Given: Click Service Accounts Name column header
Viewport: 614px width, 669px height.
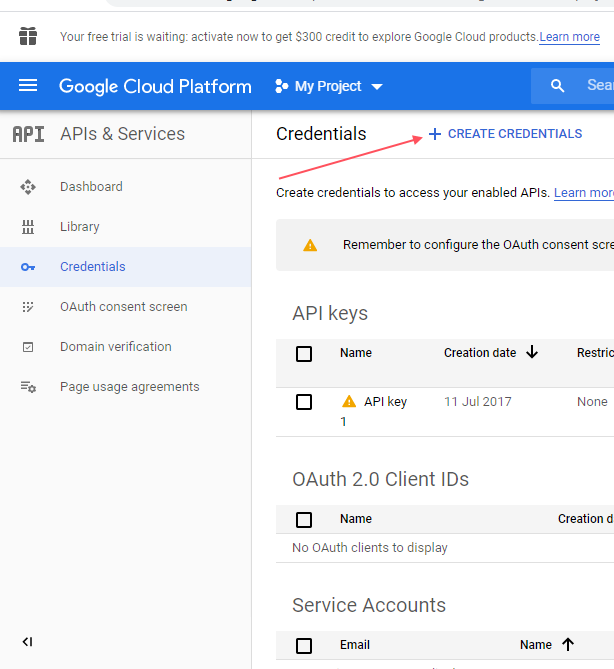Looking at the screenshot, I should 536,645.
